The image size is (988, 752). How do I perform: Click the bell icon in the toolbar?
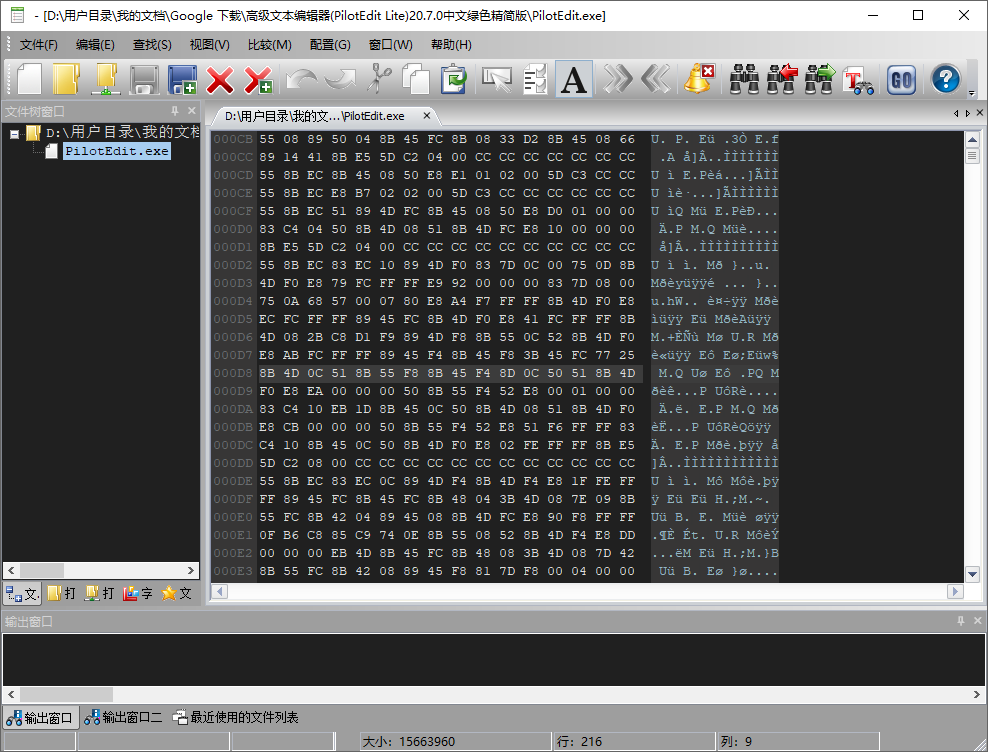[x=698, y=79]
